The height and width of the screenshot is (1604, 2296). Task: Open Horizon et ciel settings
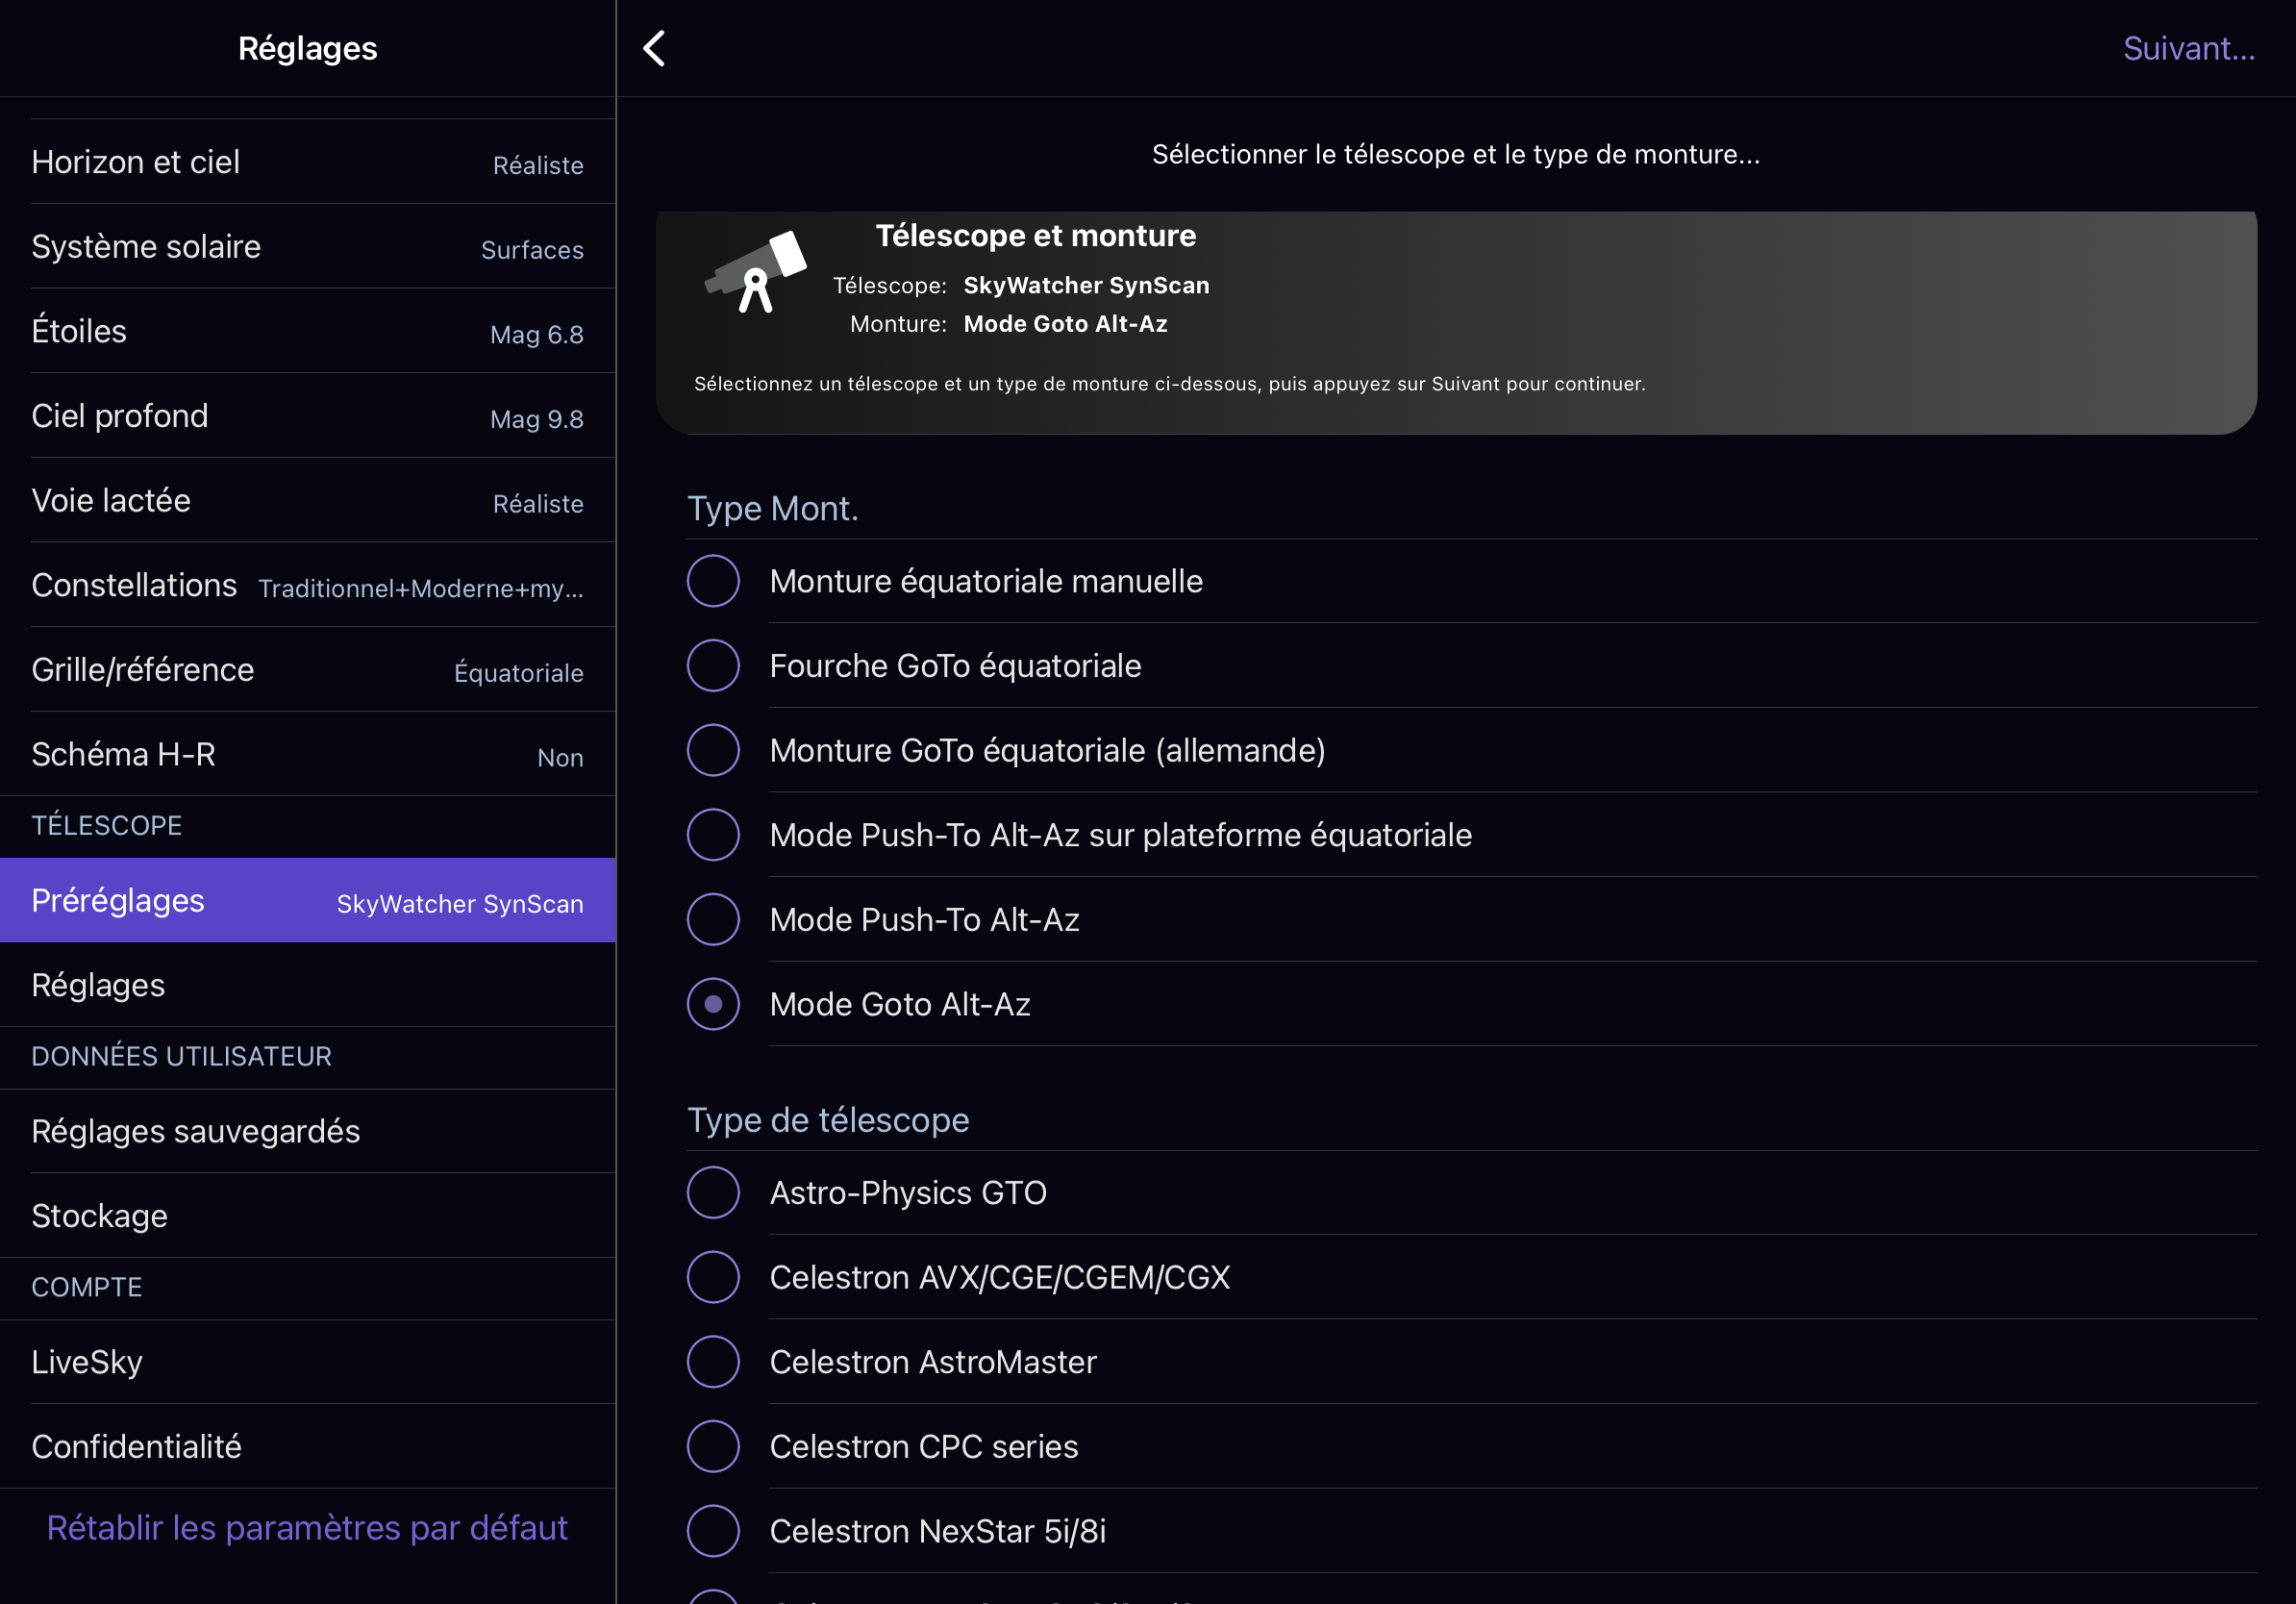tap(307, 162)
